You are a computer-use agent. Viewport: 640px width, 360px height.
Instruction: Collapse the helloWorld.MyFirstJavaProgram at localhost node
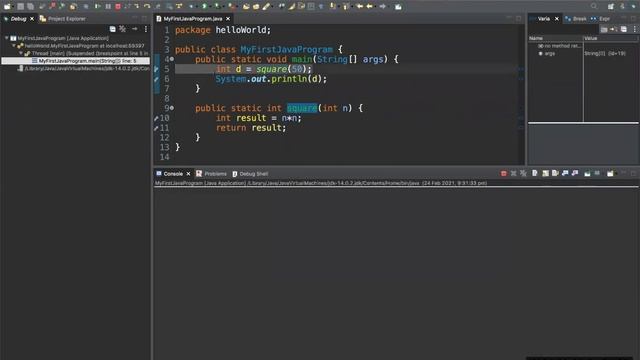14,46
